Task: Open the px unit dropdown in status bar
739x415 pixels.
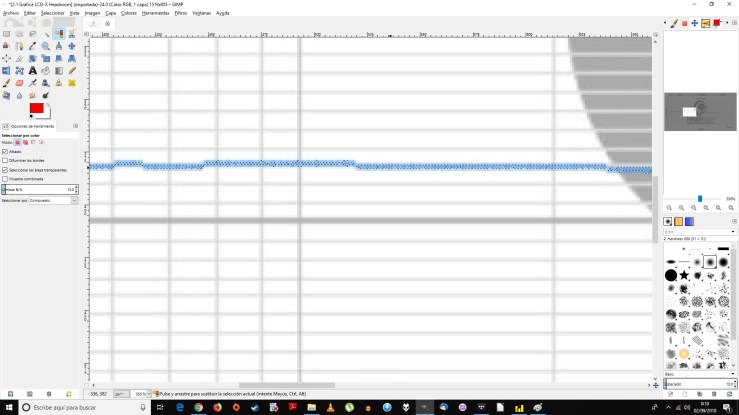Action: [x=121, y=394]
